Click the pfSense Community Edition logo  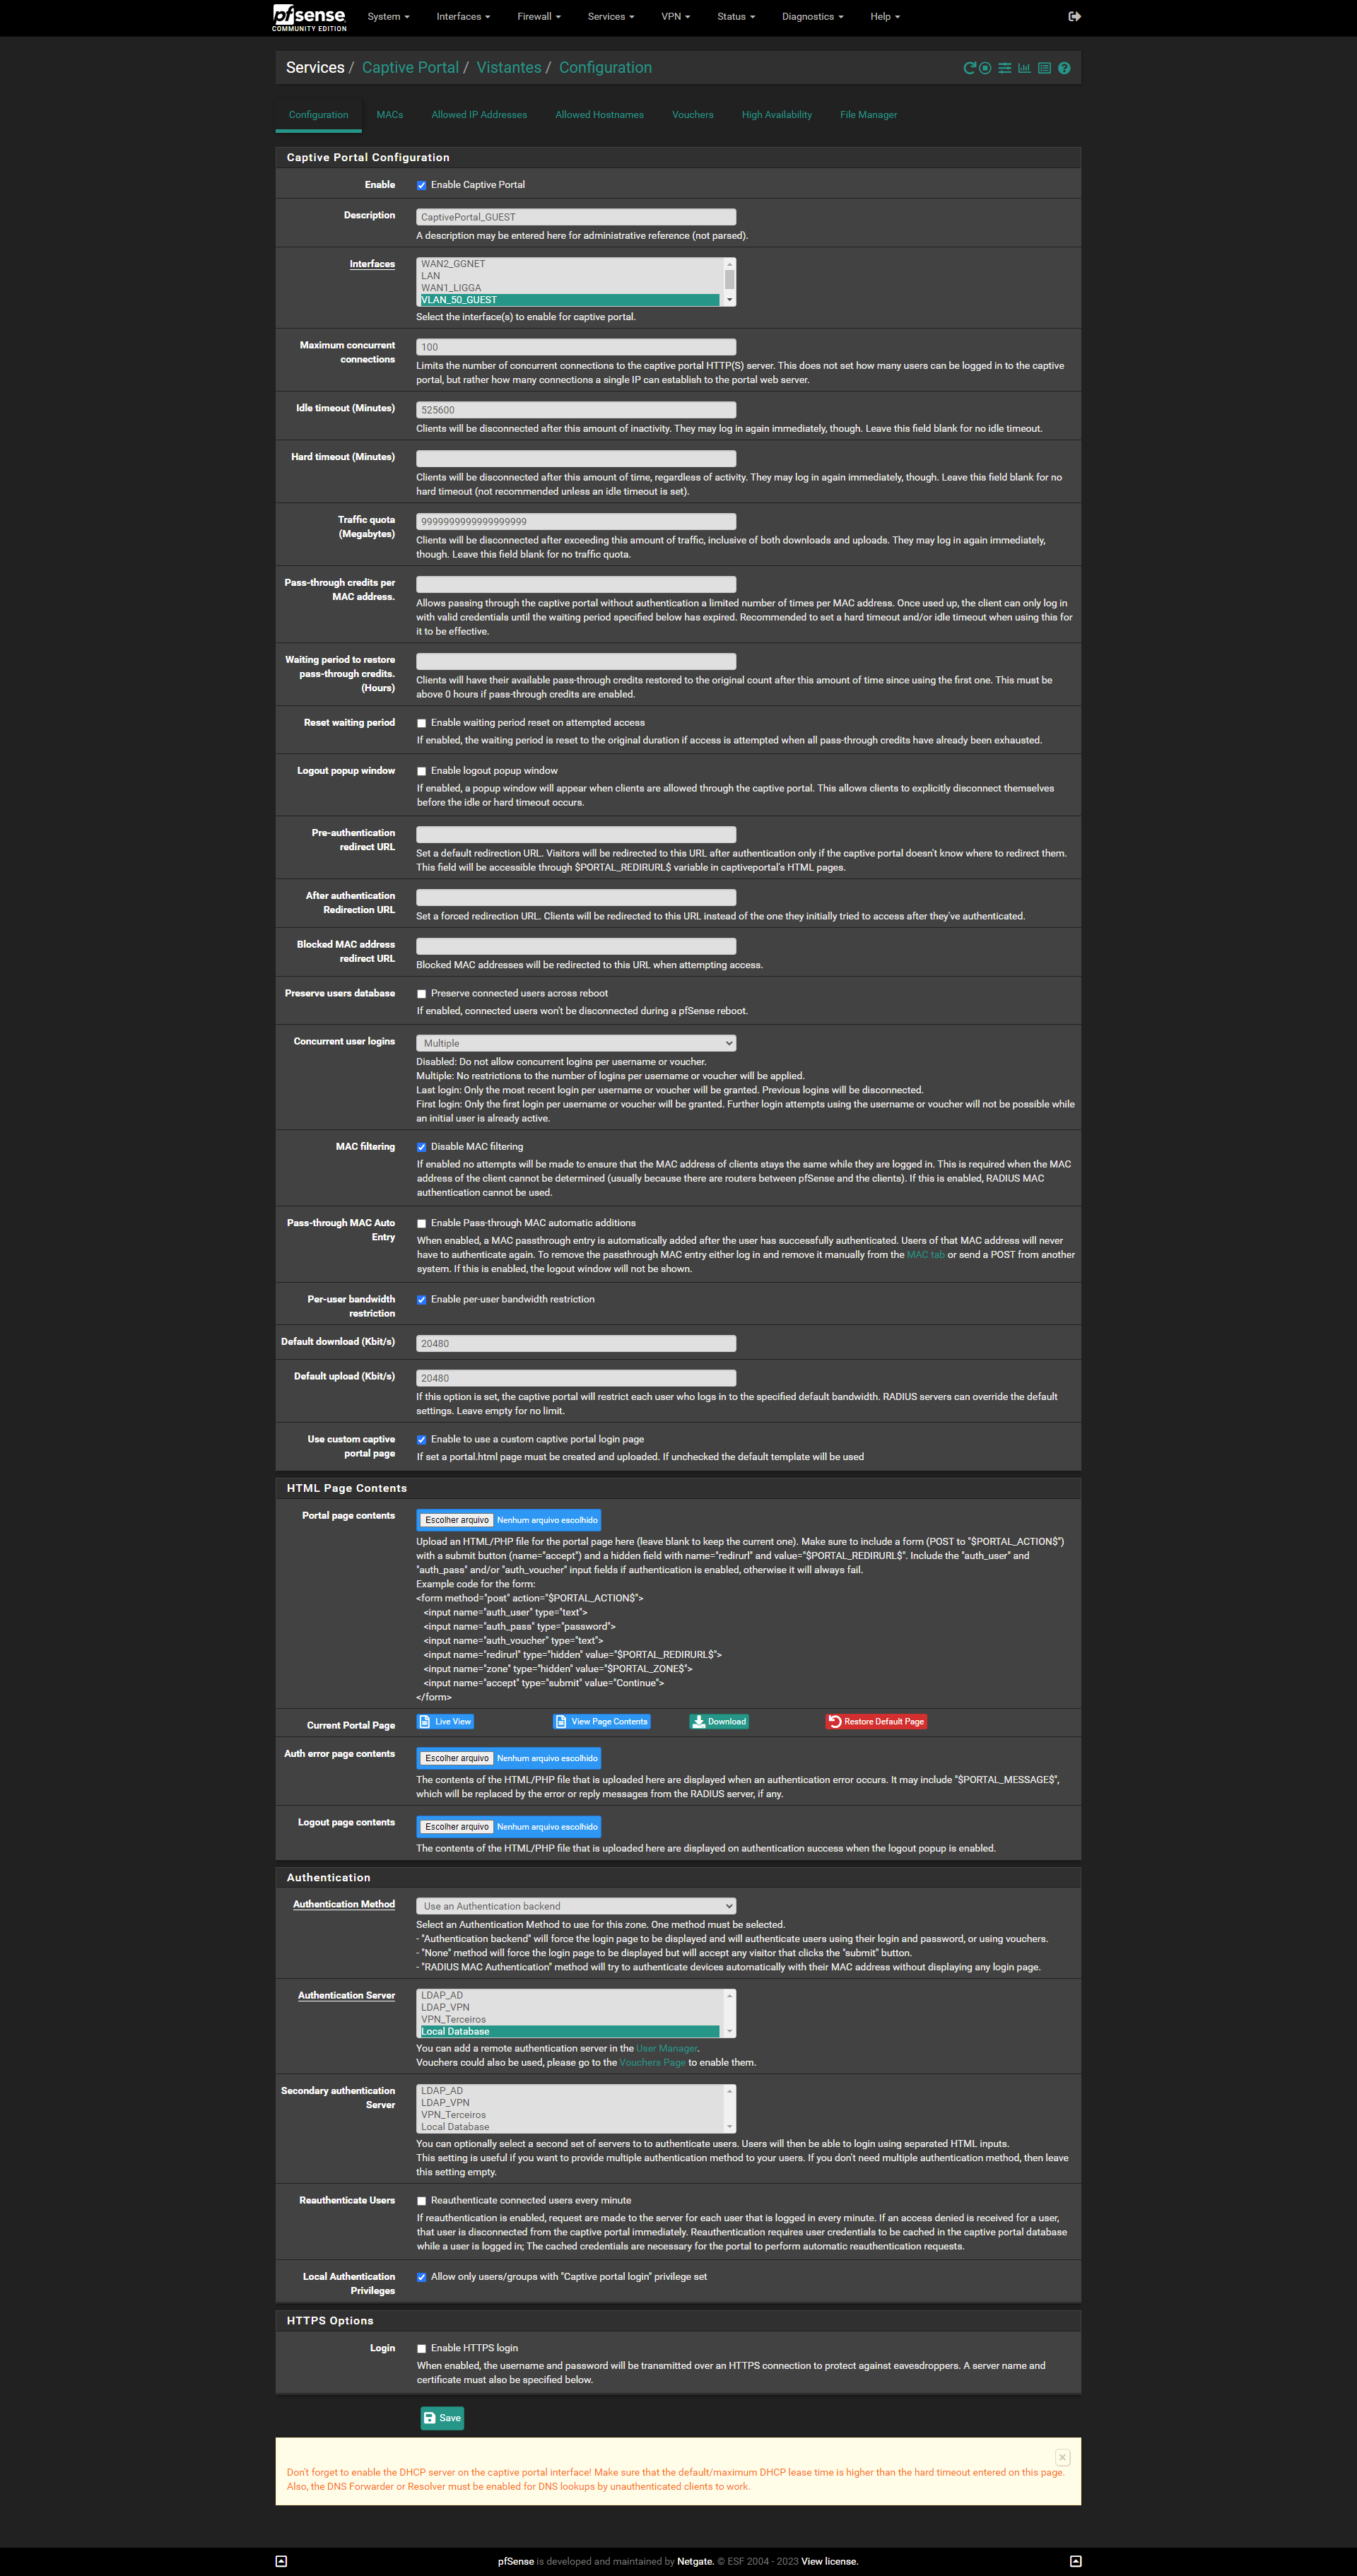[x=310, y=17]
